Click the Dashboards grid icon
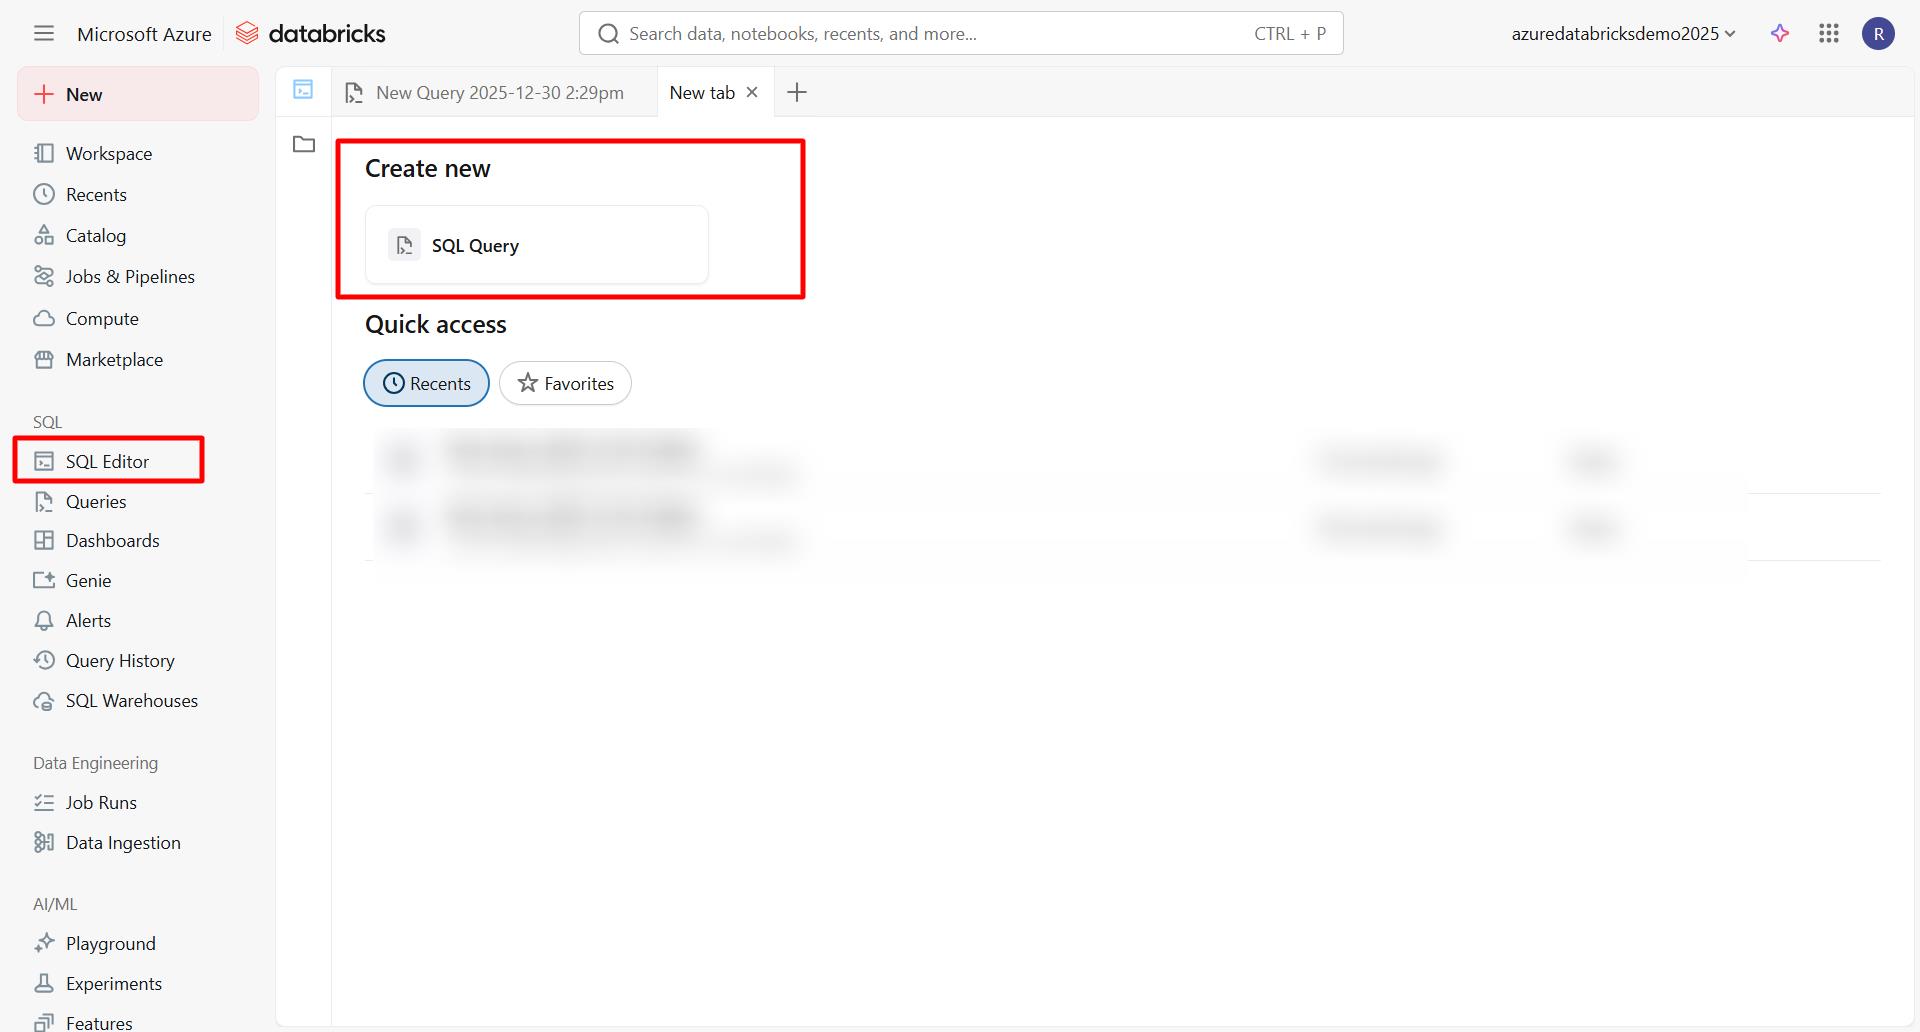The image size is (1920, 1032). (x=44, y=540)
